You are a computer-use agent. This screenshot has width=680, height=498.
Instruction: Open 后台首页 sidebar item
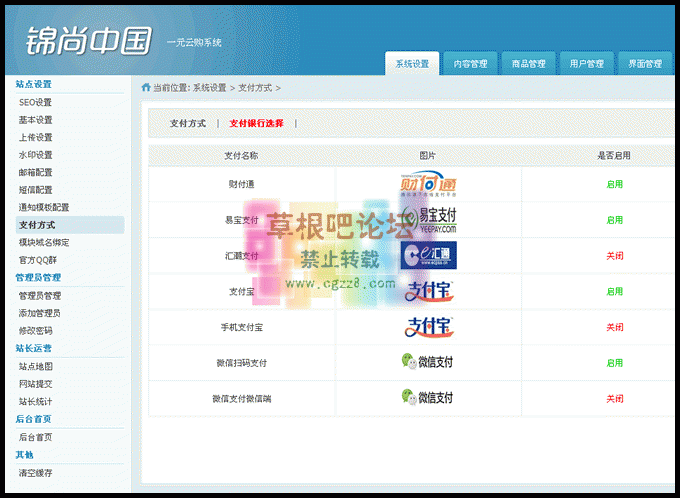[35, 437]
